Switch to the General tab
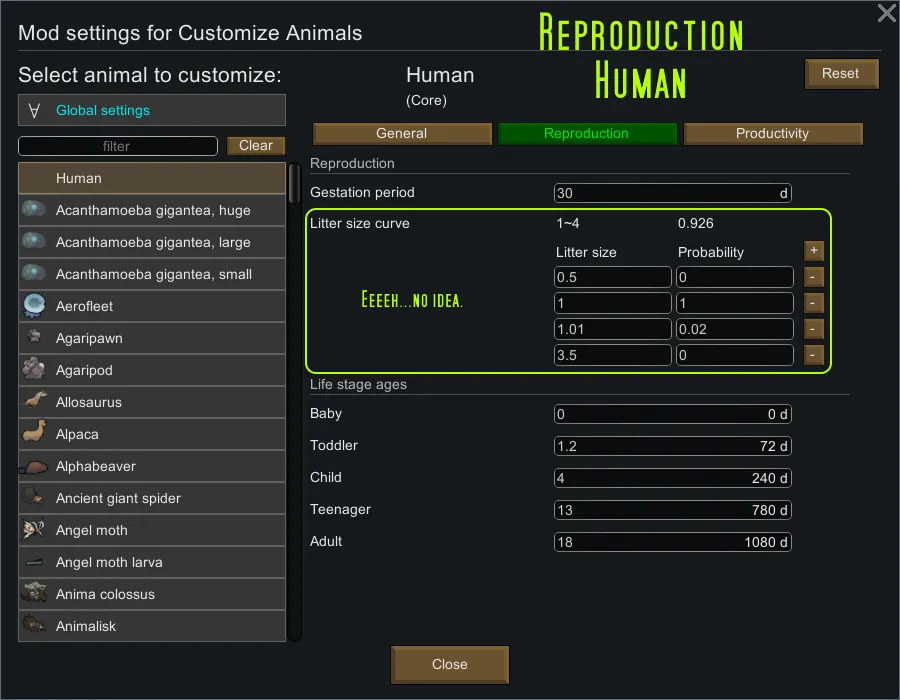This screenshot has width=900, height=700. coord(402,133)
